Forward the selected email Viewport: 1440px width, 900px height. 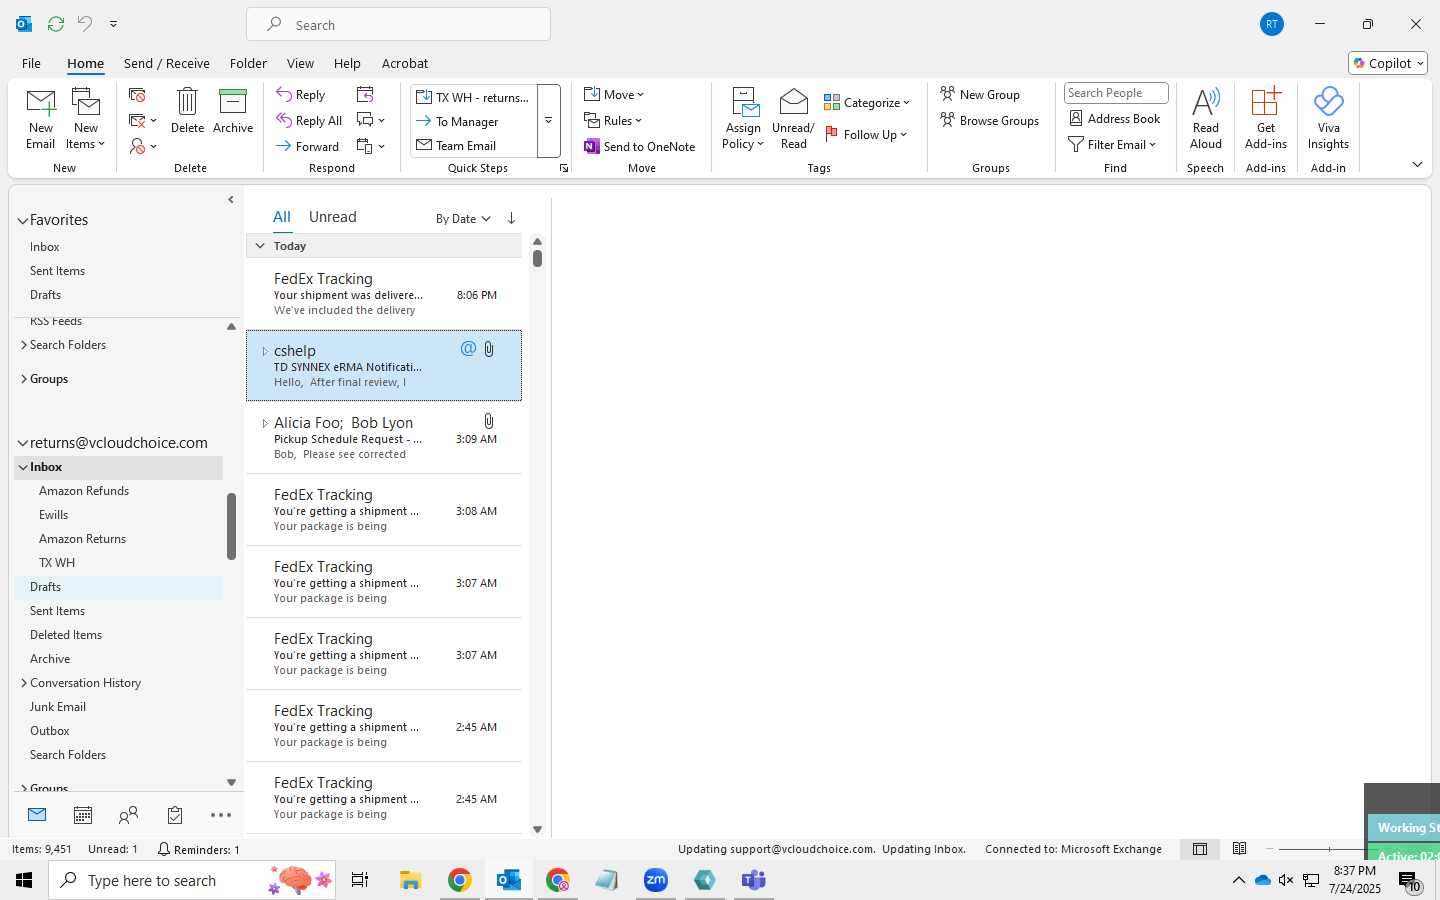(x=308, y=146)
